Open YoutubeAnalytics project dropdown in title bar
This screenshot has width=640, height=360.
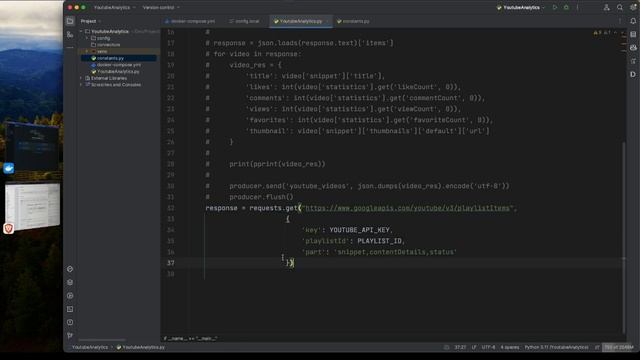point(114,7)
